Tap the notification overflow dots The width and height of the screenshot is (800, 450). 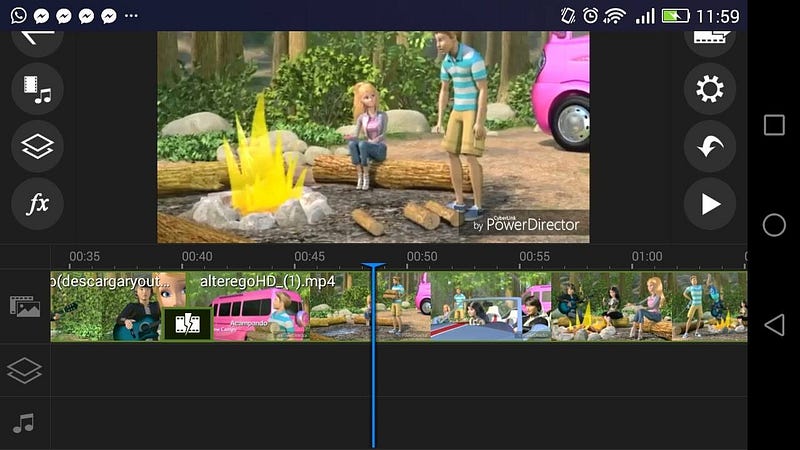[x=131, y=16]
